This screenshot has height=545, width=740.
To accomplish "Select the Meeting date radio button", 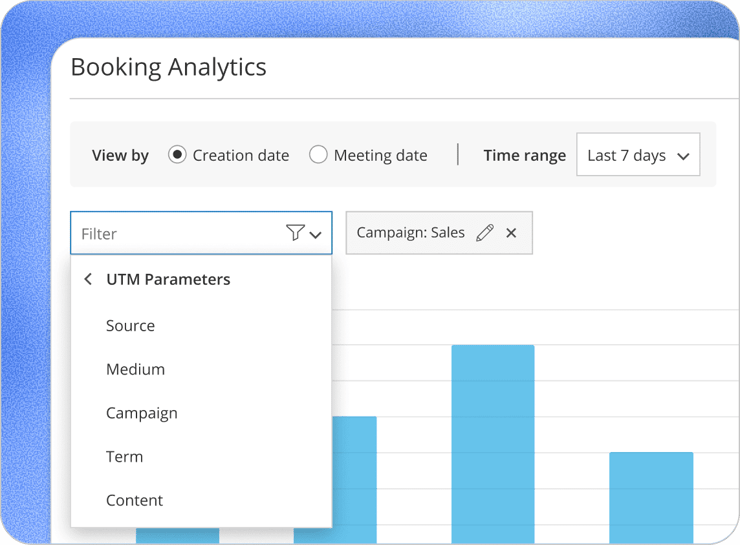I will point(318,155).
